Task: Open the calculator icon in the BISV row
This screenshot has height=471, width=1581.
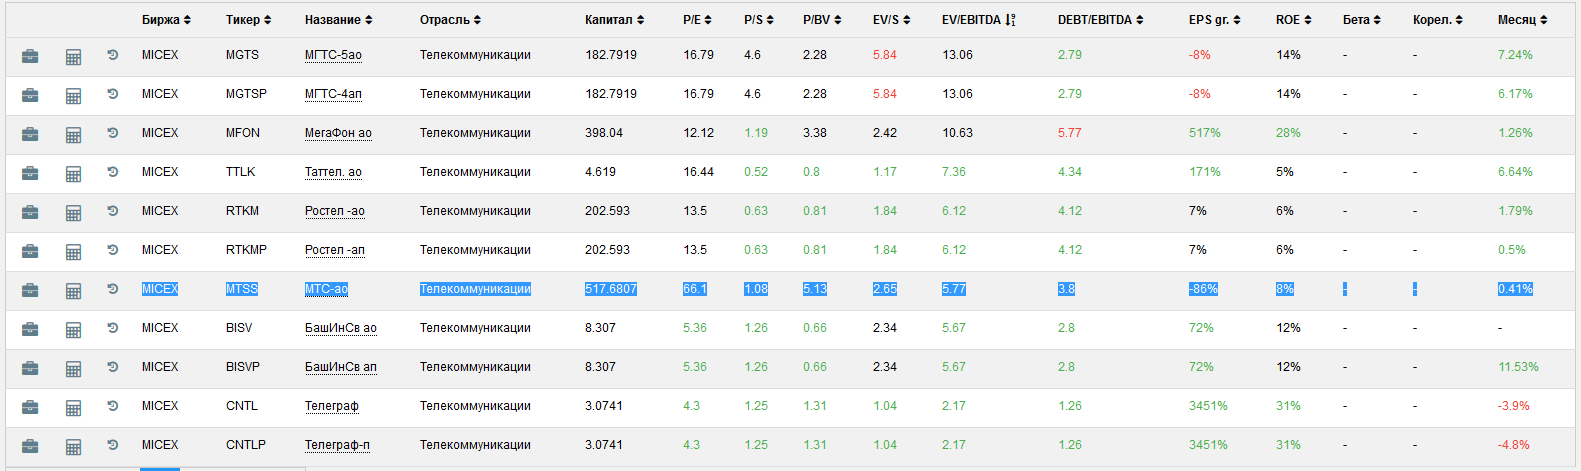Action: point(73,329)
